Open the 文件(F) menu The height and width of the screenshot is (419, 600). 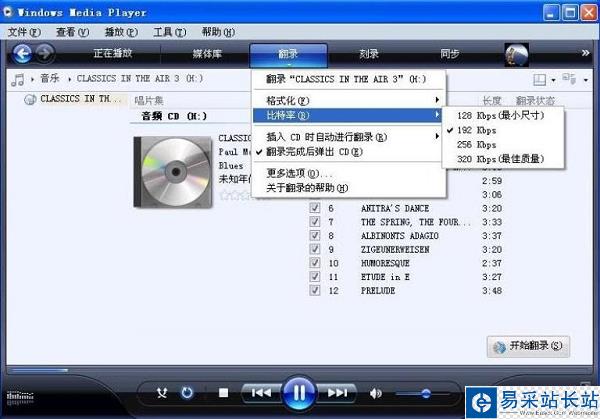click(24, 32)
